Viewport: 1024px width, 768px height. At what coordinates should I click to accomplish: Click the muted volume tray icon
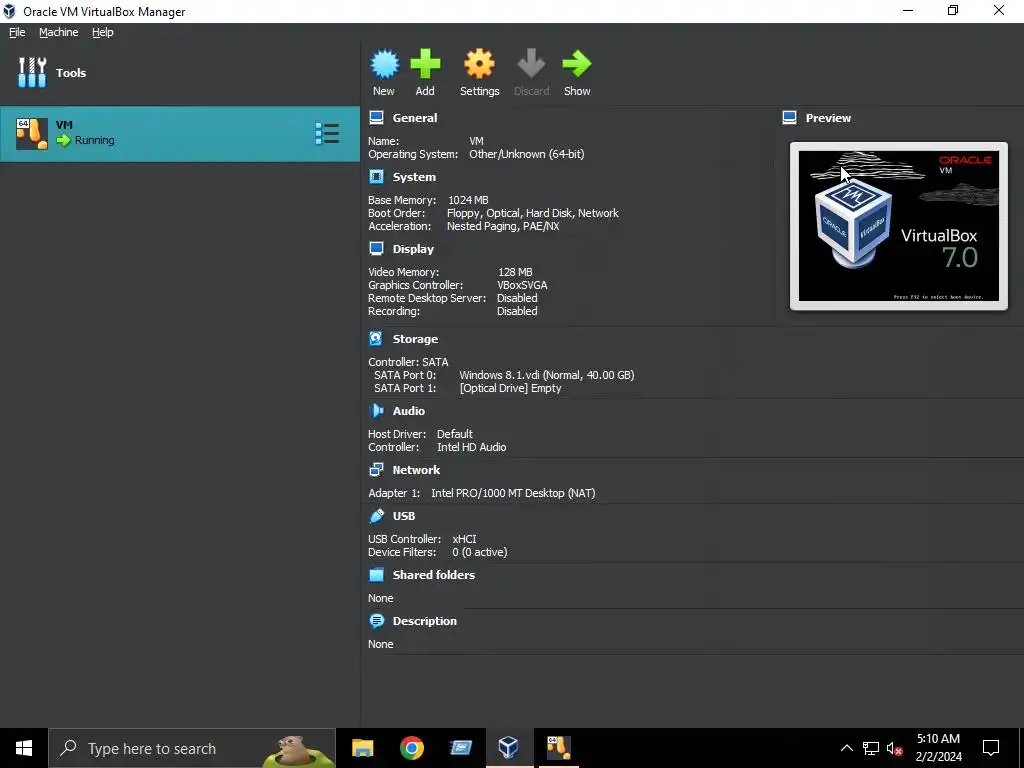(895, 748)
